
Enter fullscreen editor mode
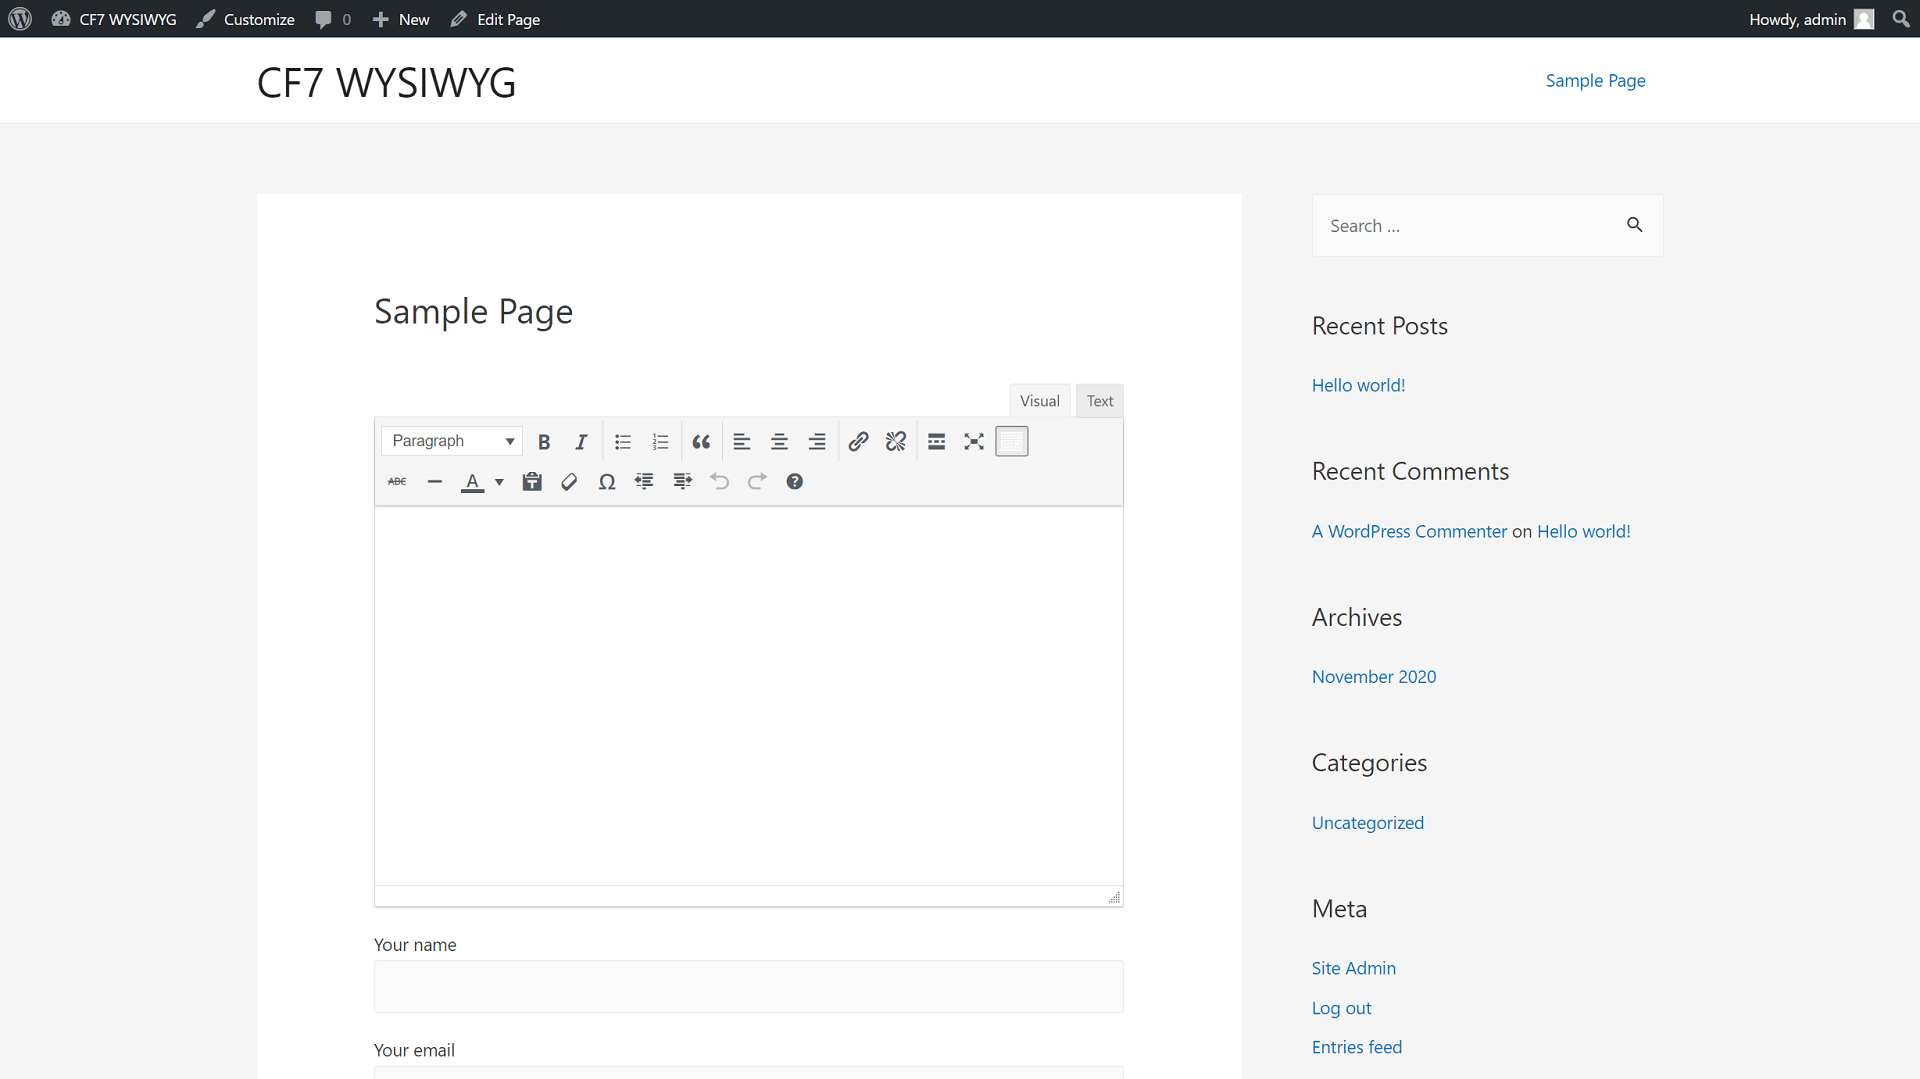[974, 441]
